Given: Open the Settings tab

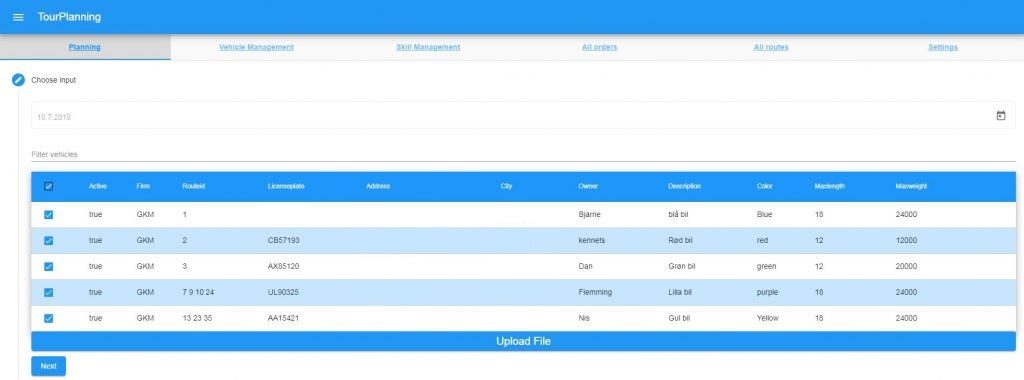Looking at the screenshot, I should (x=942, y=47).
